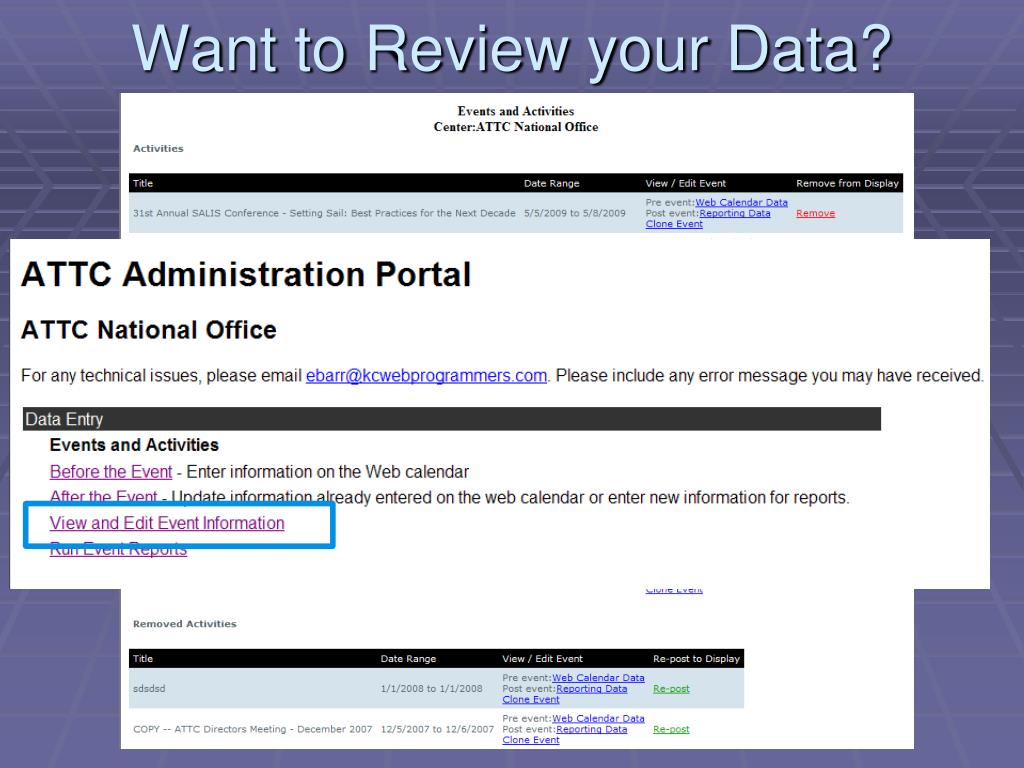Open the View and Edit Event Information link

click(167, 523)
